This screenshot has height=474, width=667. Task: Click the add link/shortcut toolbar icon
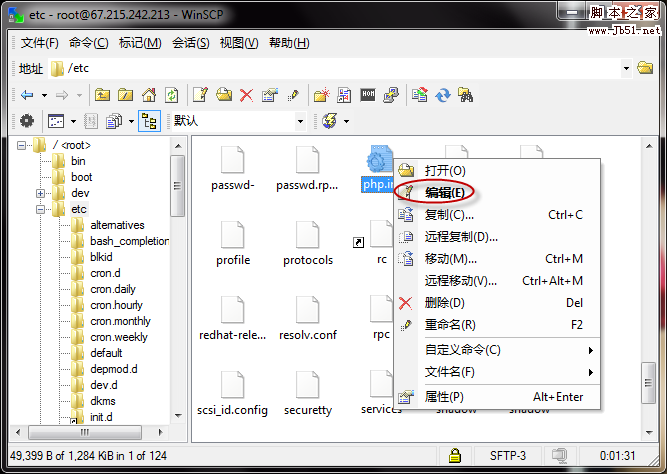(344, 95)
